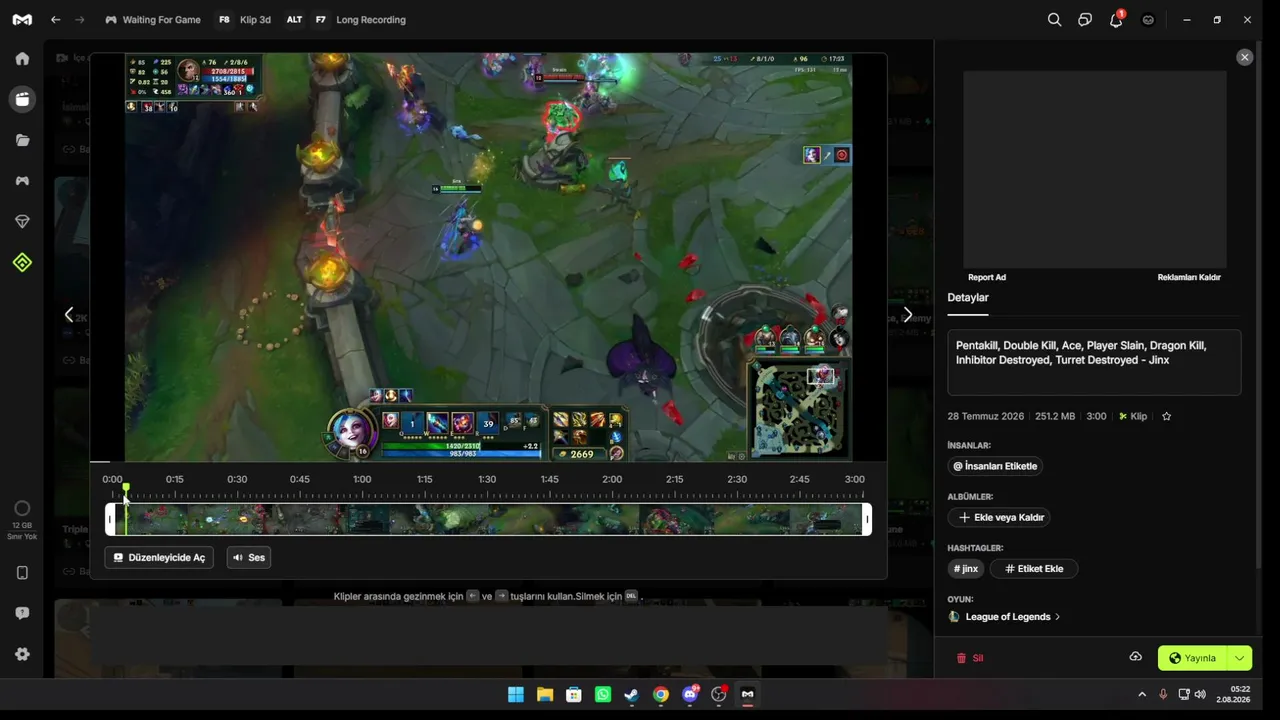The height and width of the screenshot is (720, 1280).
Task: Open the mobile phone icon in the sidebar
Action: [x=22, y=573]
